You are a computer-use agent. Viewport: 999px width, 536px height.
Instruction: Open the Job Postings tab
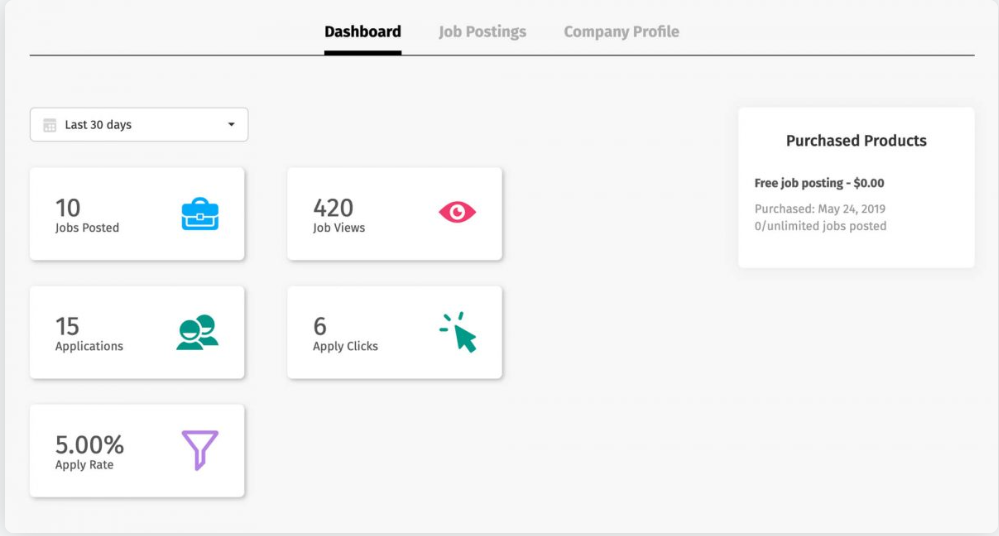[482, 32]
